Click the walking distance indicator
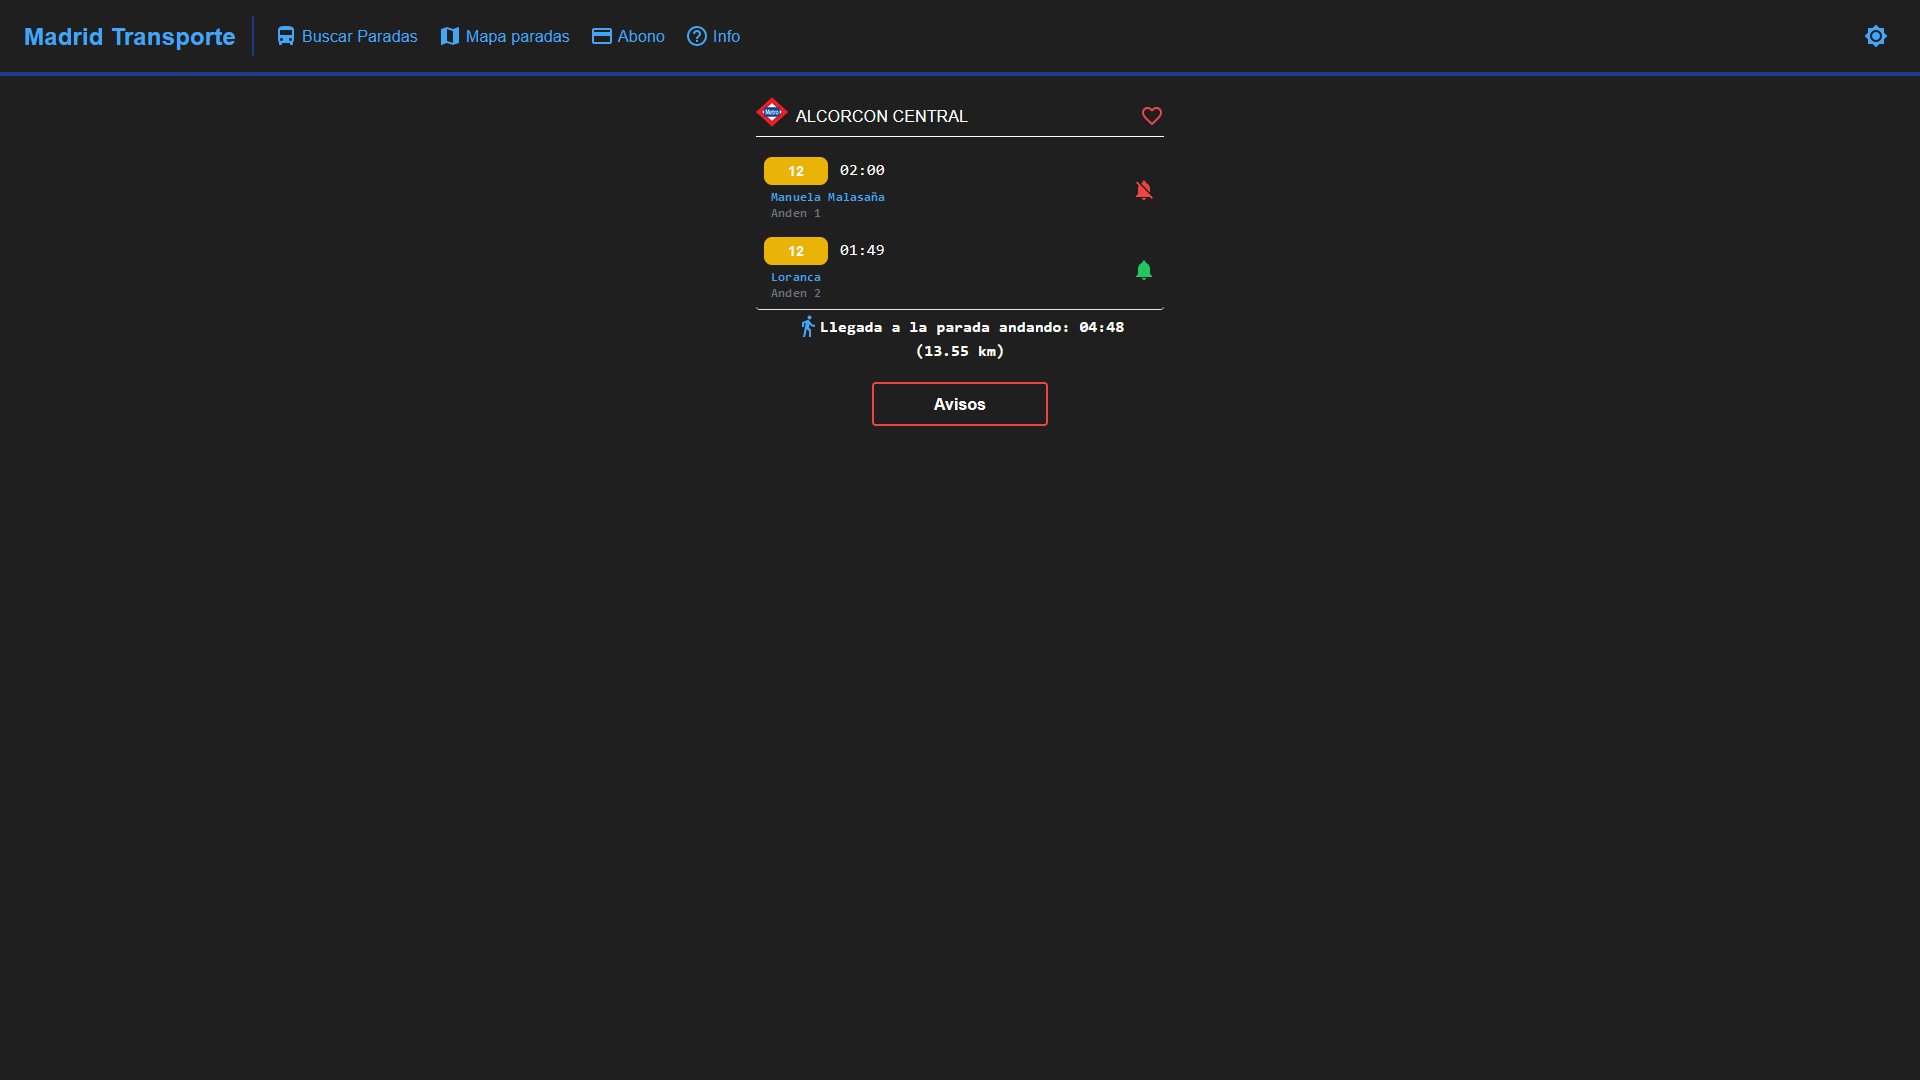The height and width of the screenshot is (1080, 1920). [960, 339]
